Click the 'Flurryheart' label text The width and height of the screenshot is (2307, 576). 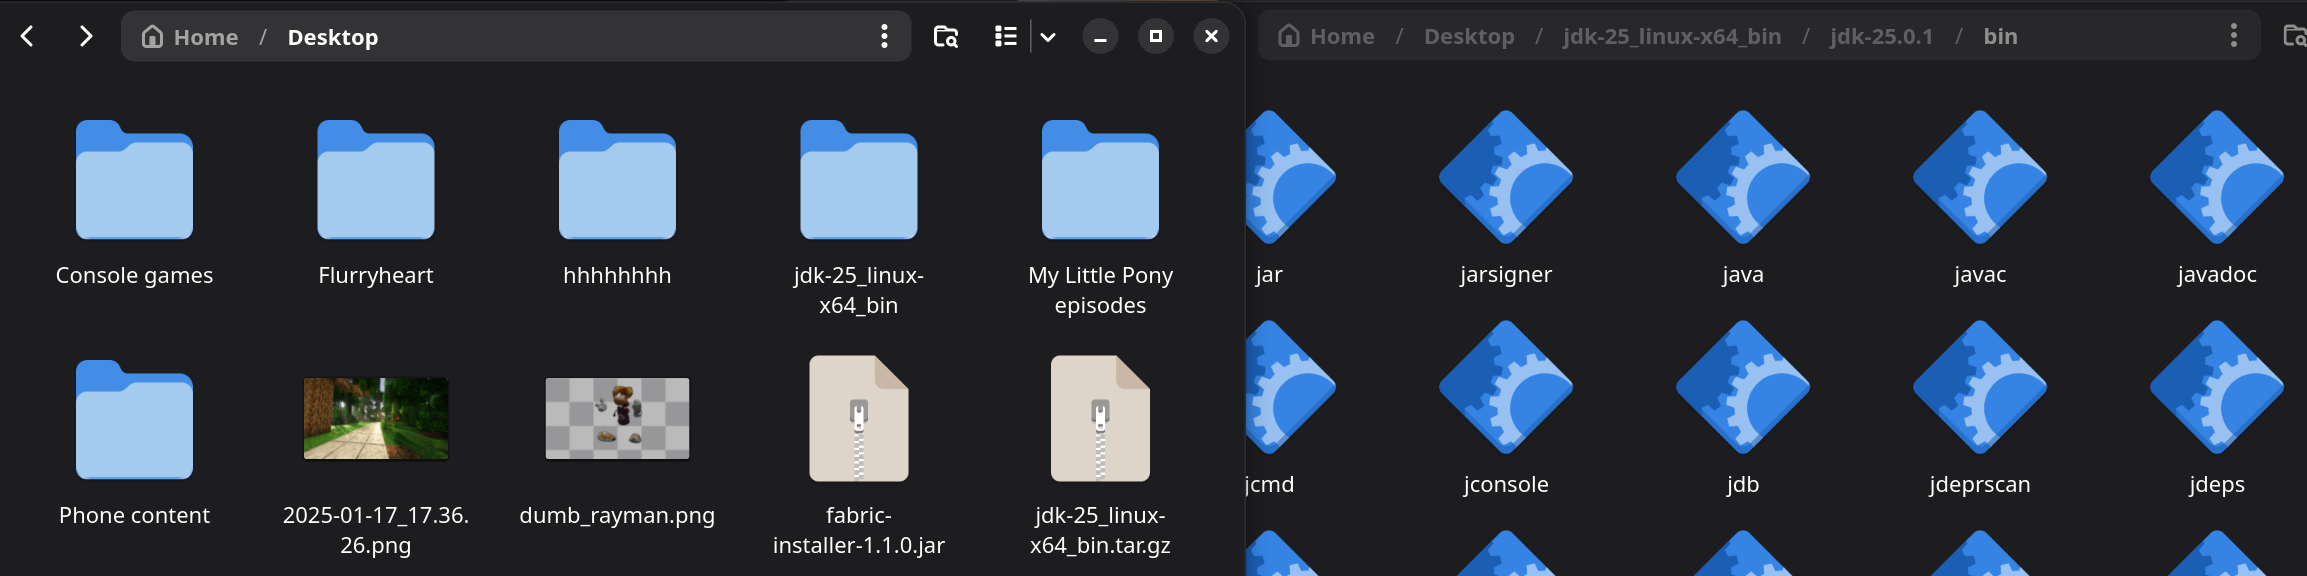point(376,275)
